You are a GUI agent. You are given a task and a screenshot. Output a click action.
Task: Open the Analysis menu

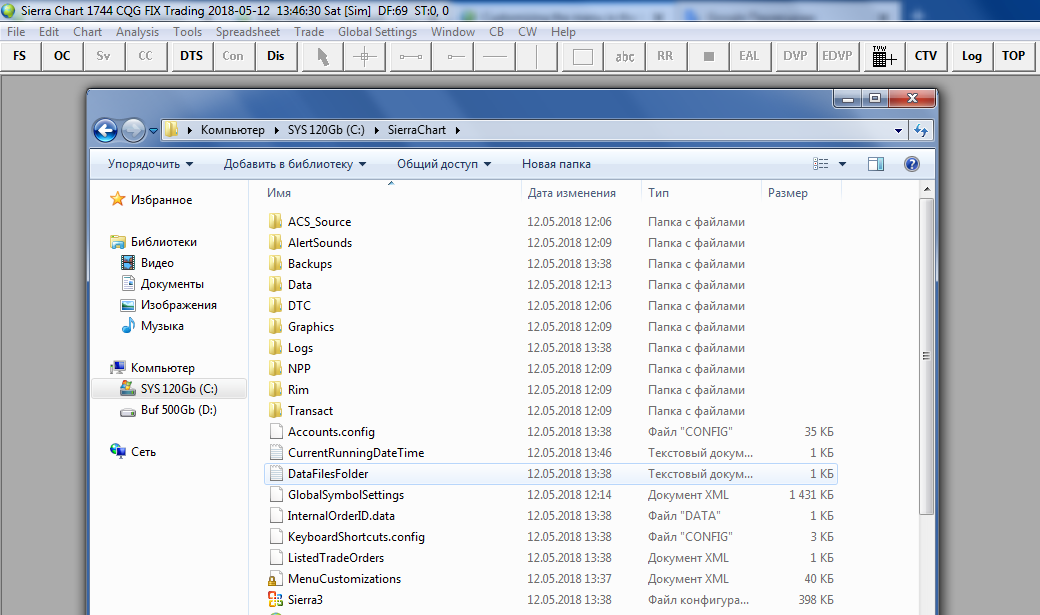tap(137, 32)
